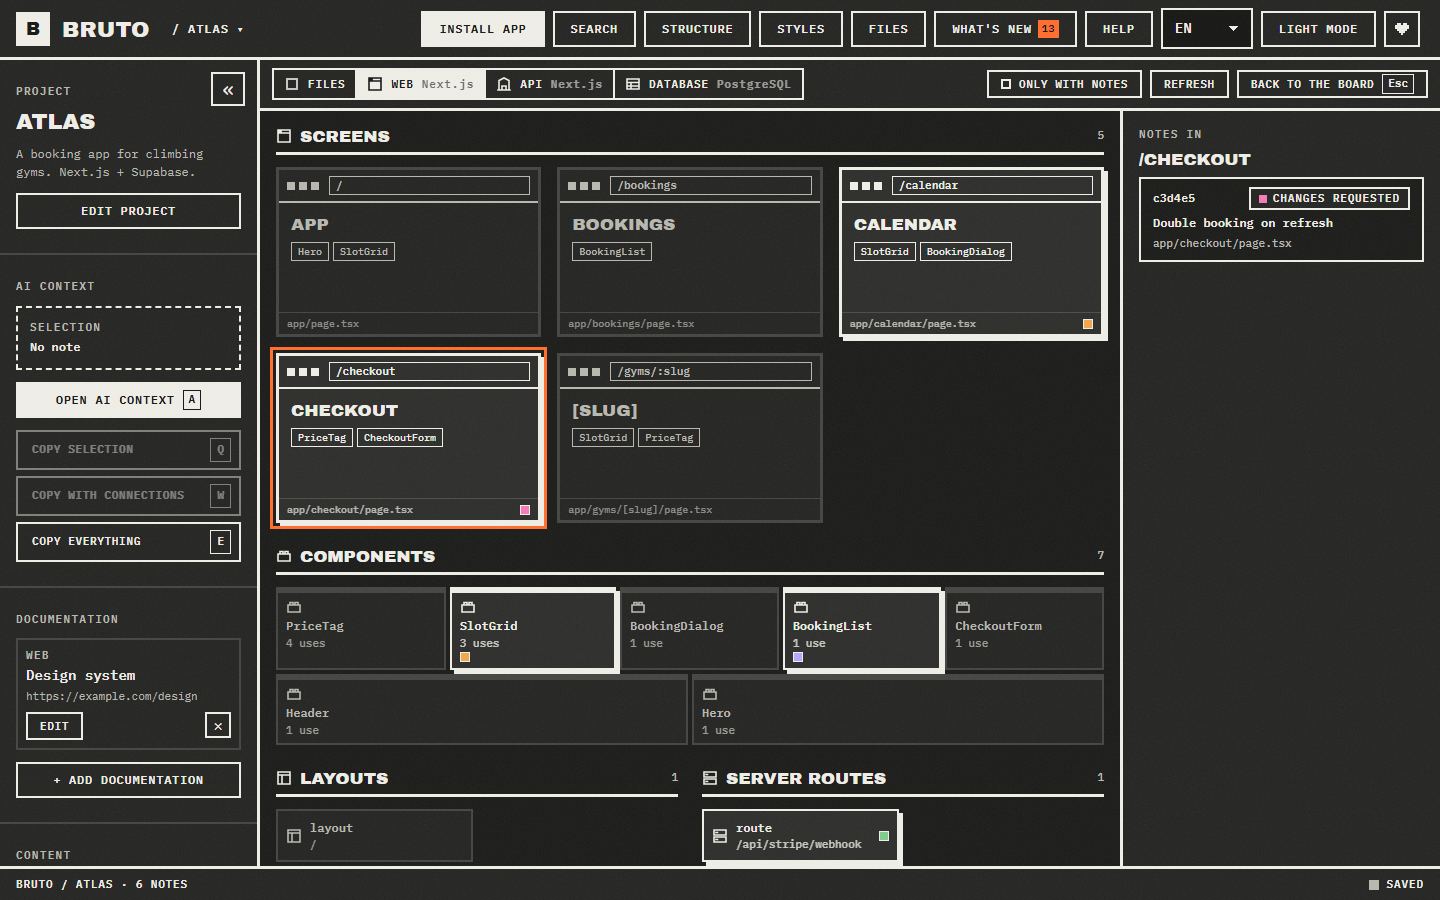Viewport: 1440px width, 900px height.
Task: Click the SlotGrid component card icon
Action: tap(467, 607)
